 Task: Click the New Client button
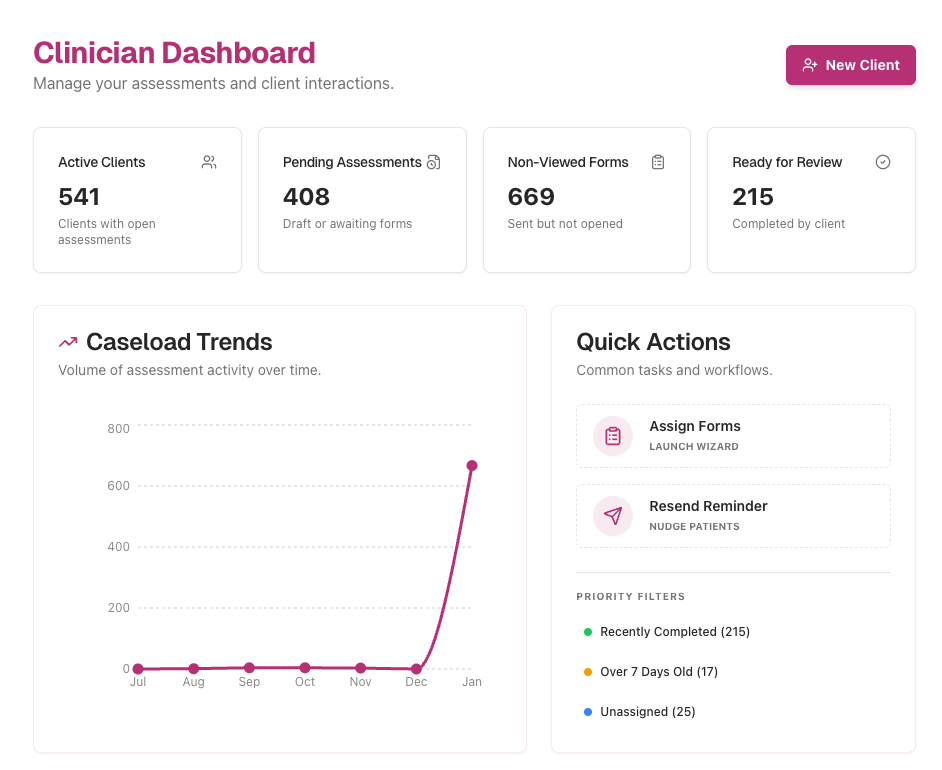click(x=851, y=64)
